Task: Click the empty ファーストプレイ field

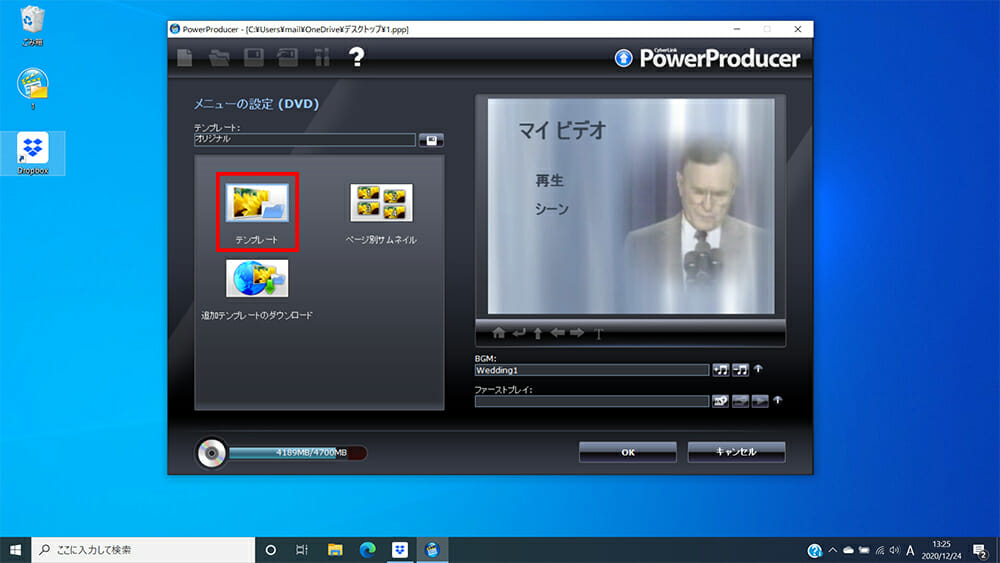Action: 592,401
